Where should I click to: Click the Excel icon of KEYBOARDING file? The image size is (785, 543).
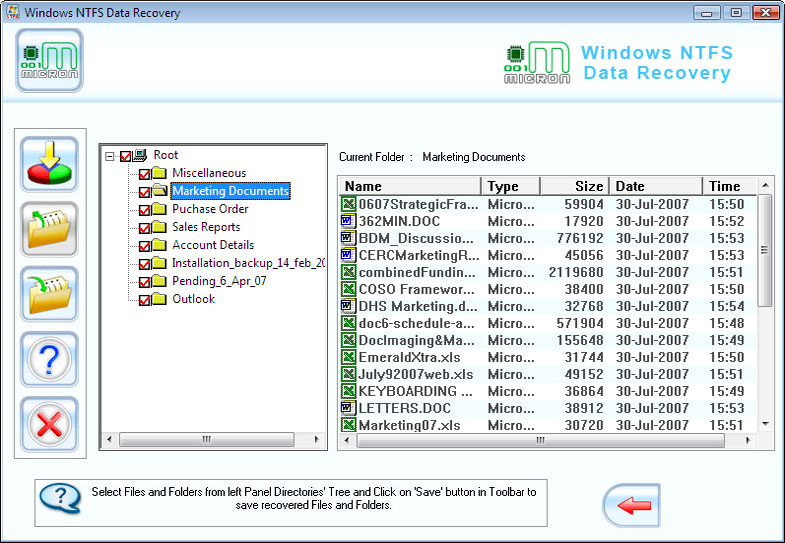(x=348, y=391)
